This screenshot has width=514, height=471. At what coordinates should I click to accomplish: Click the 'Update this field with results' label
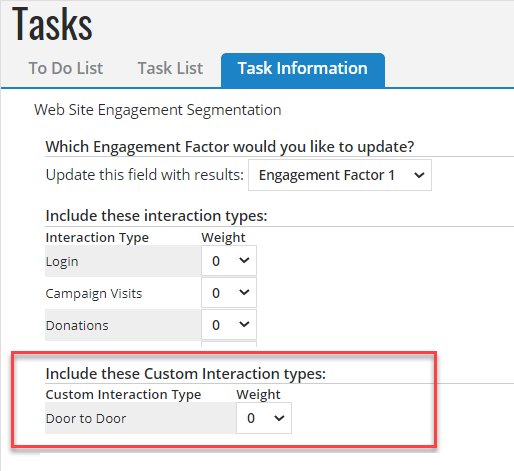coord(145,175)
